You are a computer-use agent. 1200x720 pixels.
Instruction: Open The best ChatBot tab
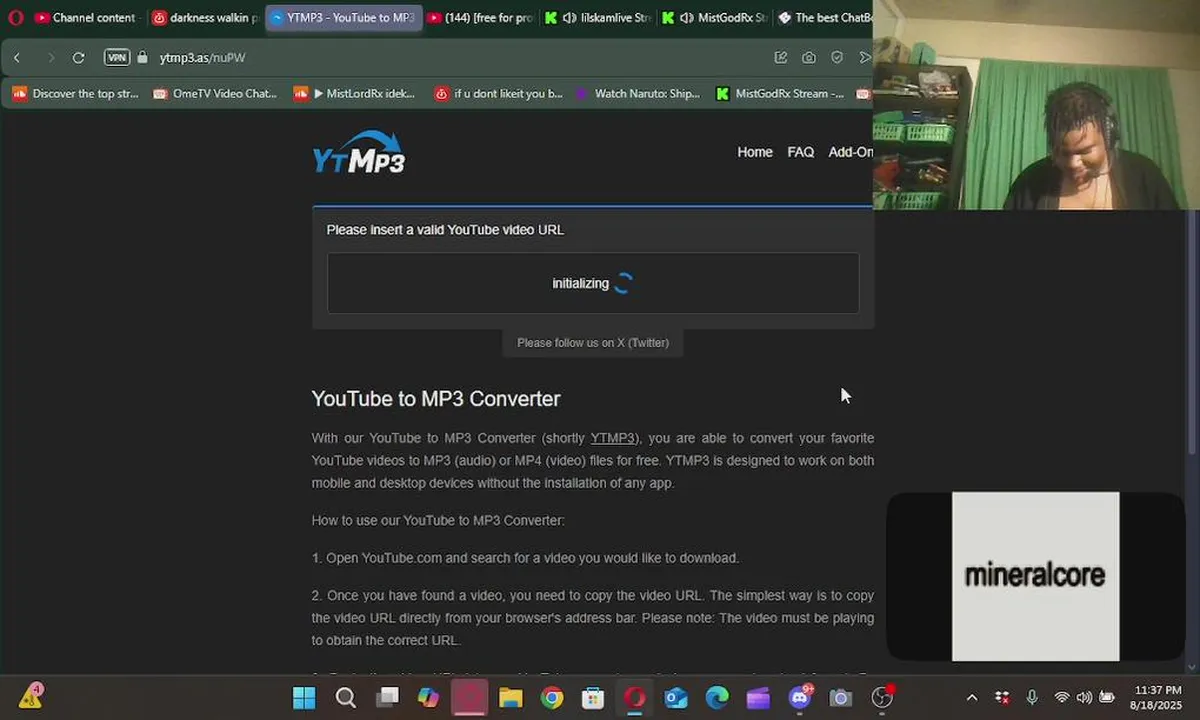point(824,18)
